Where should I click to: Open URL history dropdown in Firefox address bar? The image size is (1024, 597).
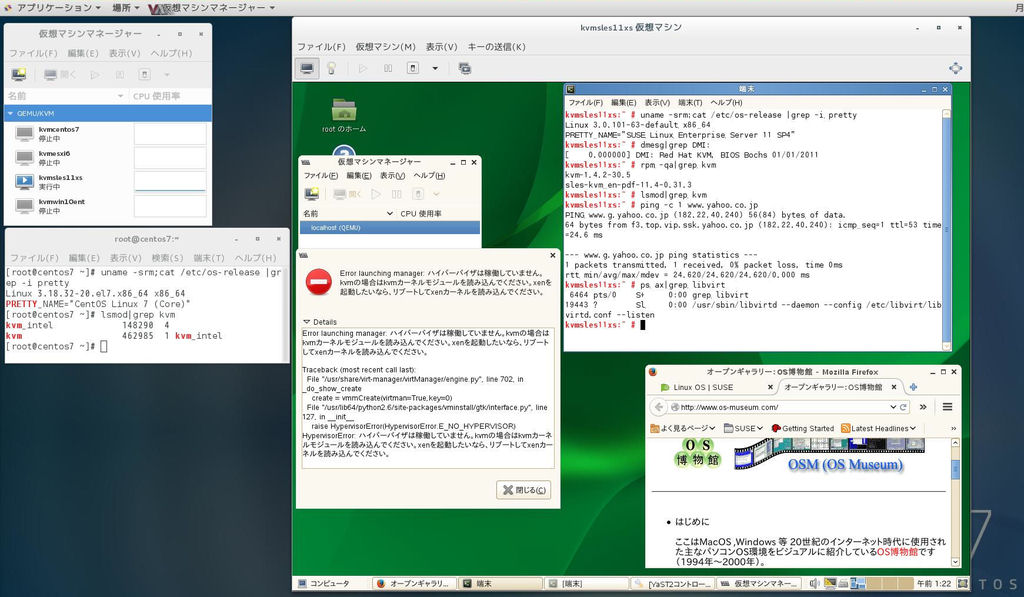[893, 407]
